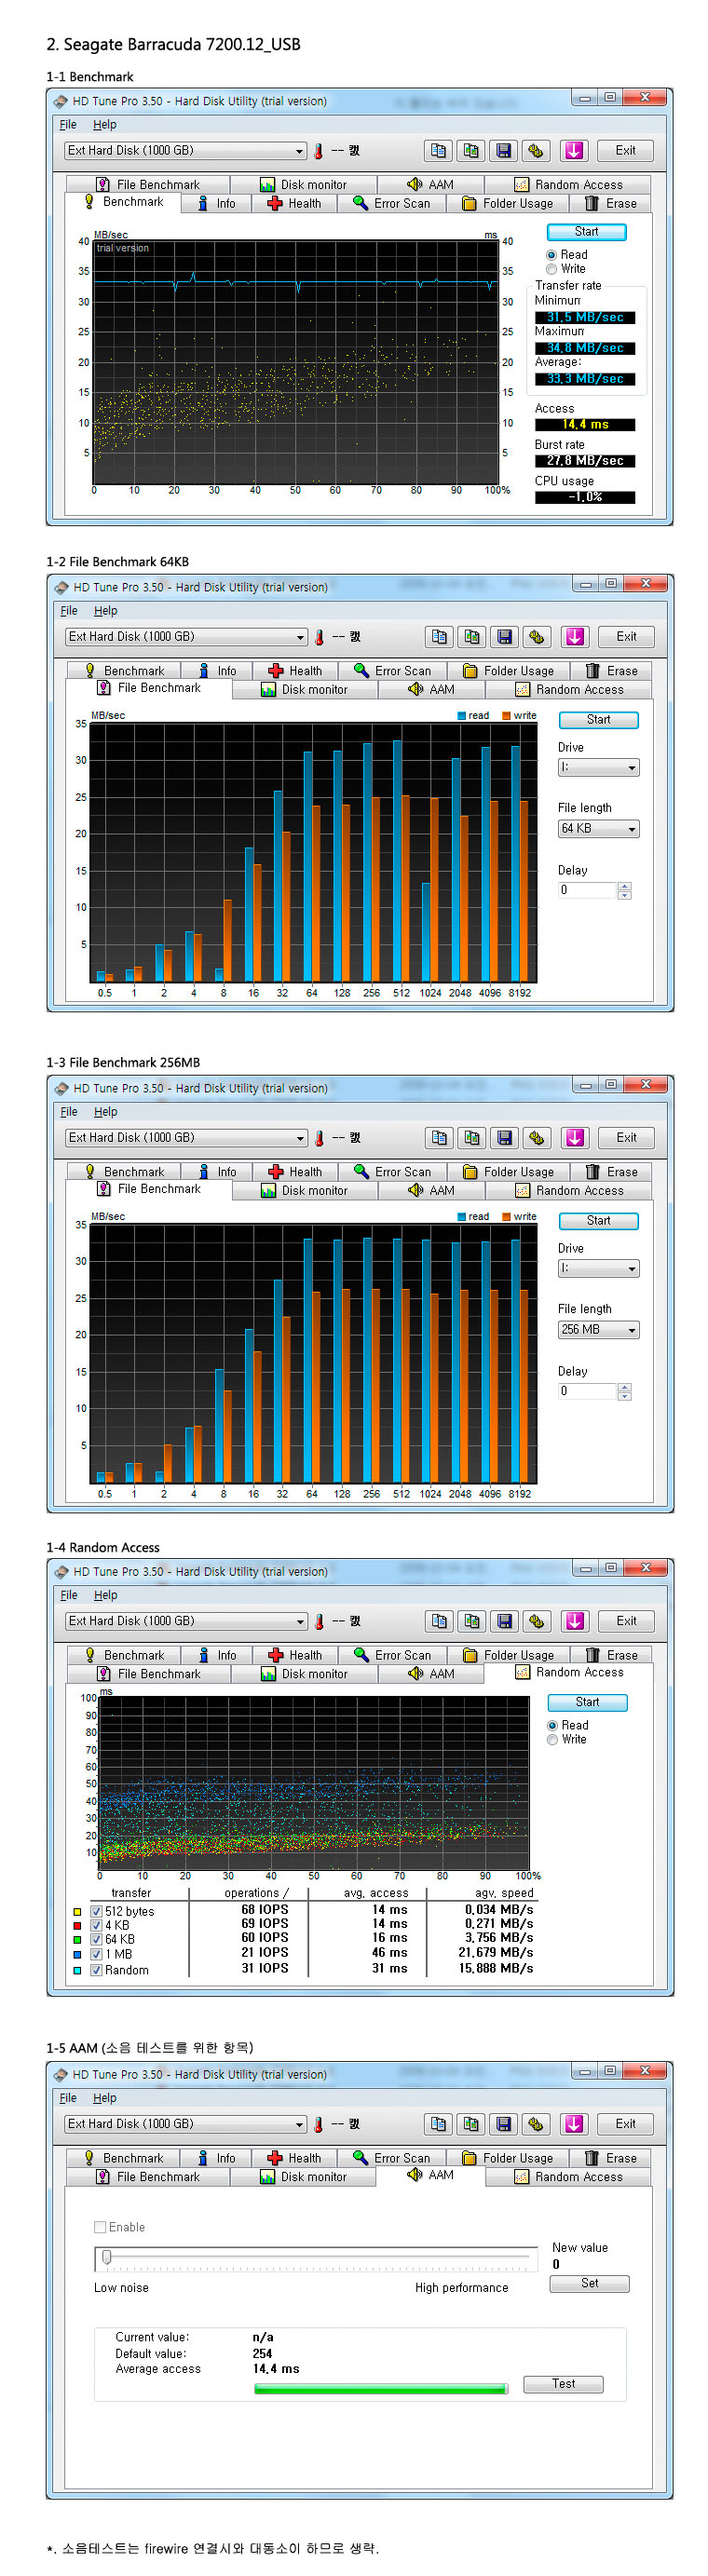Open Help menu in AAM window
The width and height of the screenshot is (708, 2576).
(104, 2098)
